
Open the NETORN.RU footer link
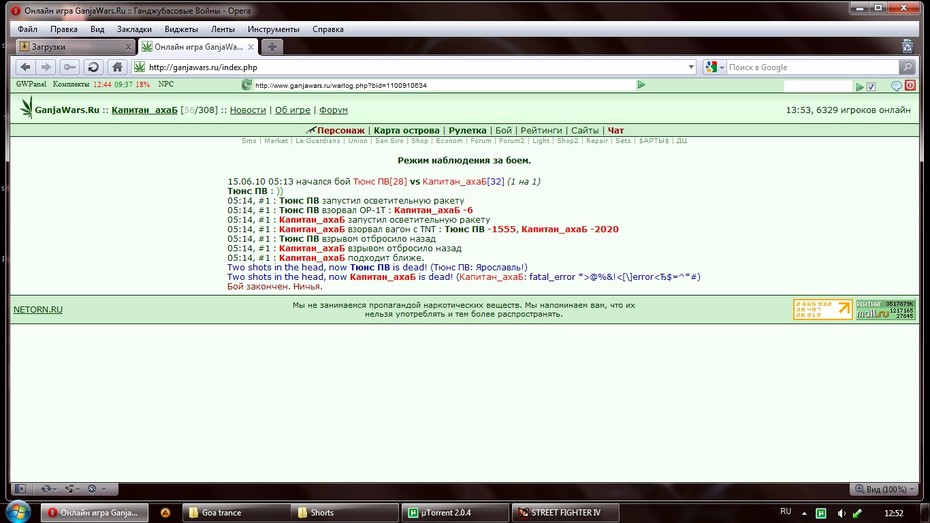[x=38, y=310]
